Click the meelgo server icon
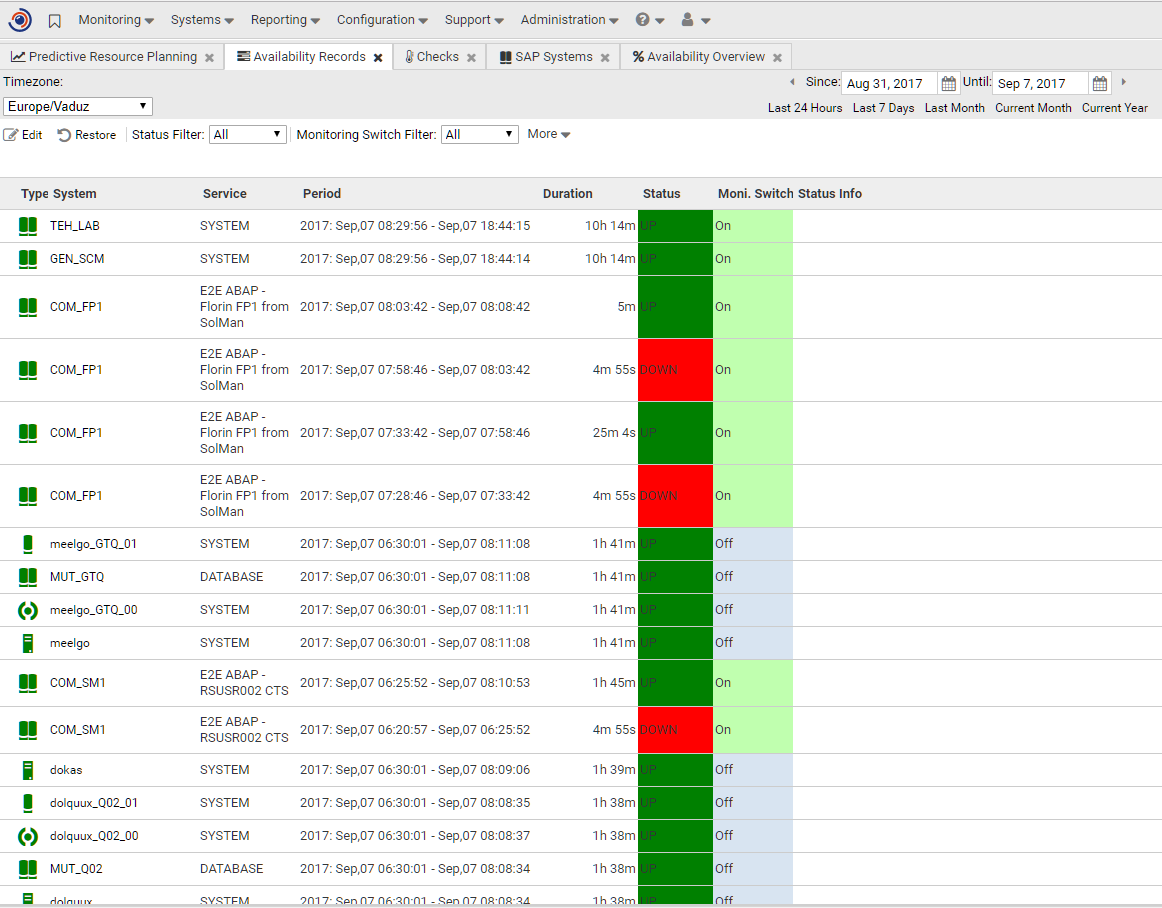Screen dimensions: 1162x908 click(x=27, y=643)
